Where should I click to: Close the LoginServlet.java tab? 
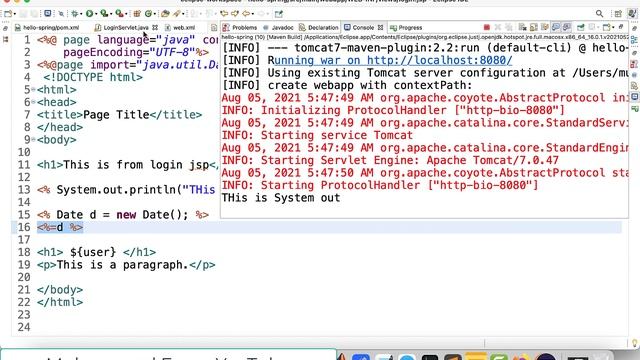[155, 27]
